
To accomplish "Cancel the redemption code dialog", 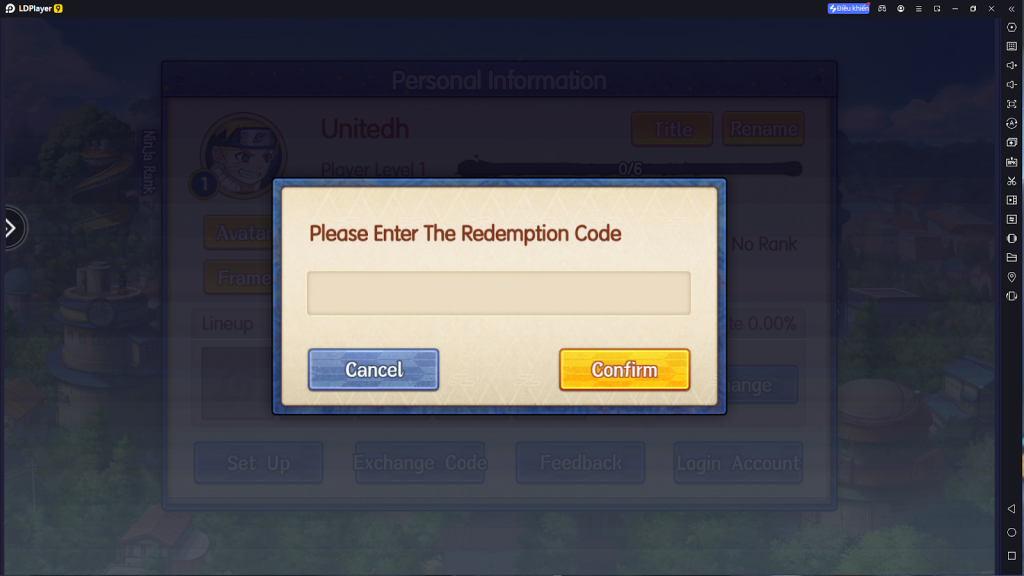I will 374,370.
